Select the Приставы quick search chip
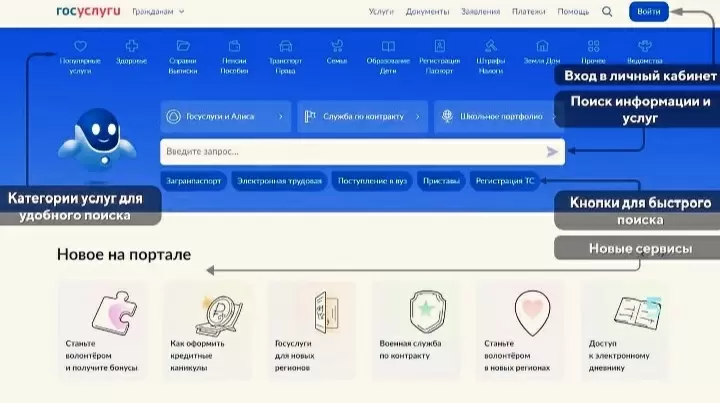Screen dimensions: 720x403 point(441,181)
